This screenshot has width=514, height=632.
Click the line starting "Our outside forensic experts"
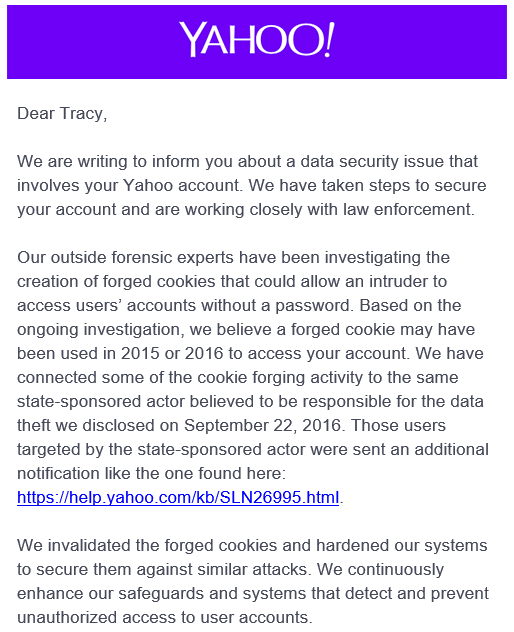(x=233, y=258)
